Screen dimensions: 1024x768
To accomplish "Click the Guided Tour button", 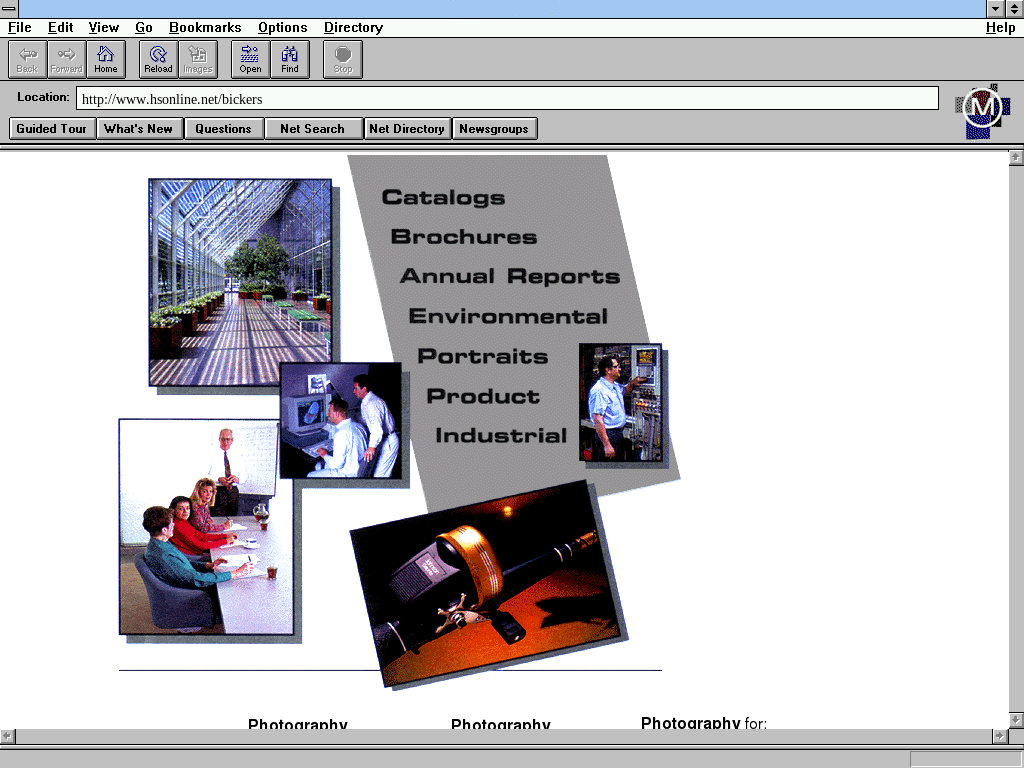I will pos(52,129).
